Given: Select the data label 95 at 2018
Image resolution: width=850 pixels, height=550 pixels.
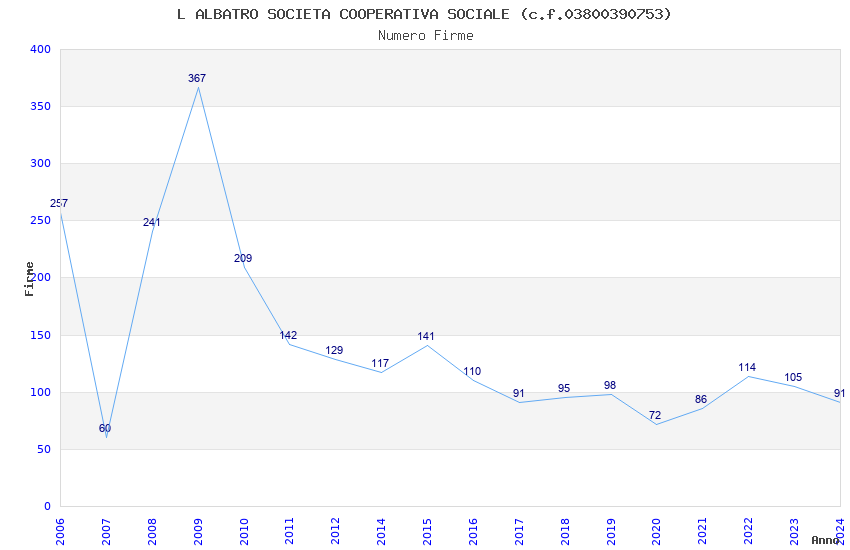Looking at the screenshot, I should pyautogui.click(x=564, y=388).
